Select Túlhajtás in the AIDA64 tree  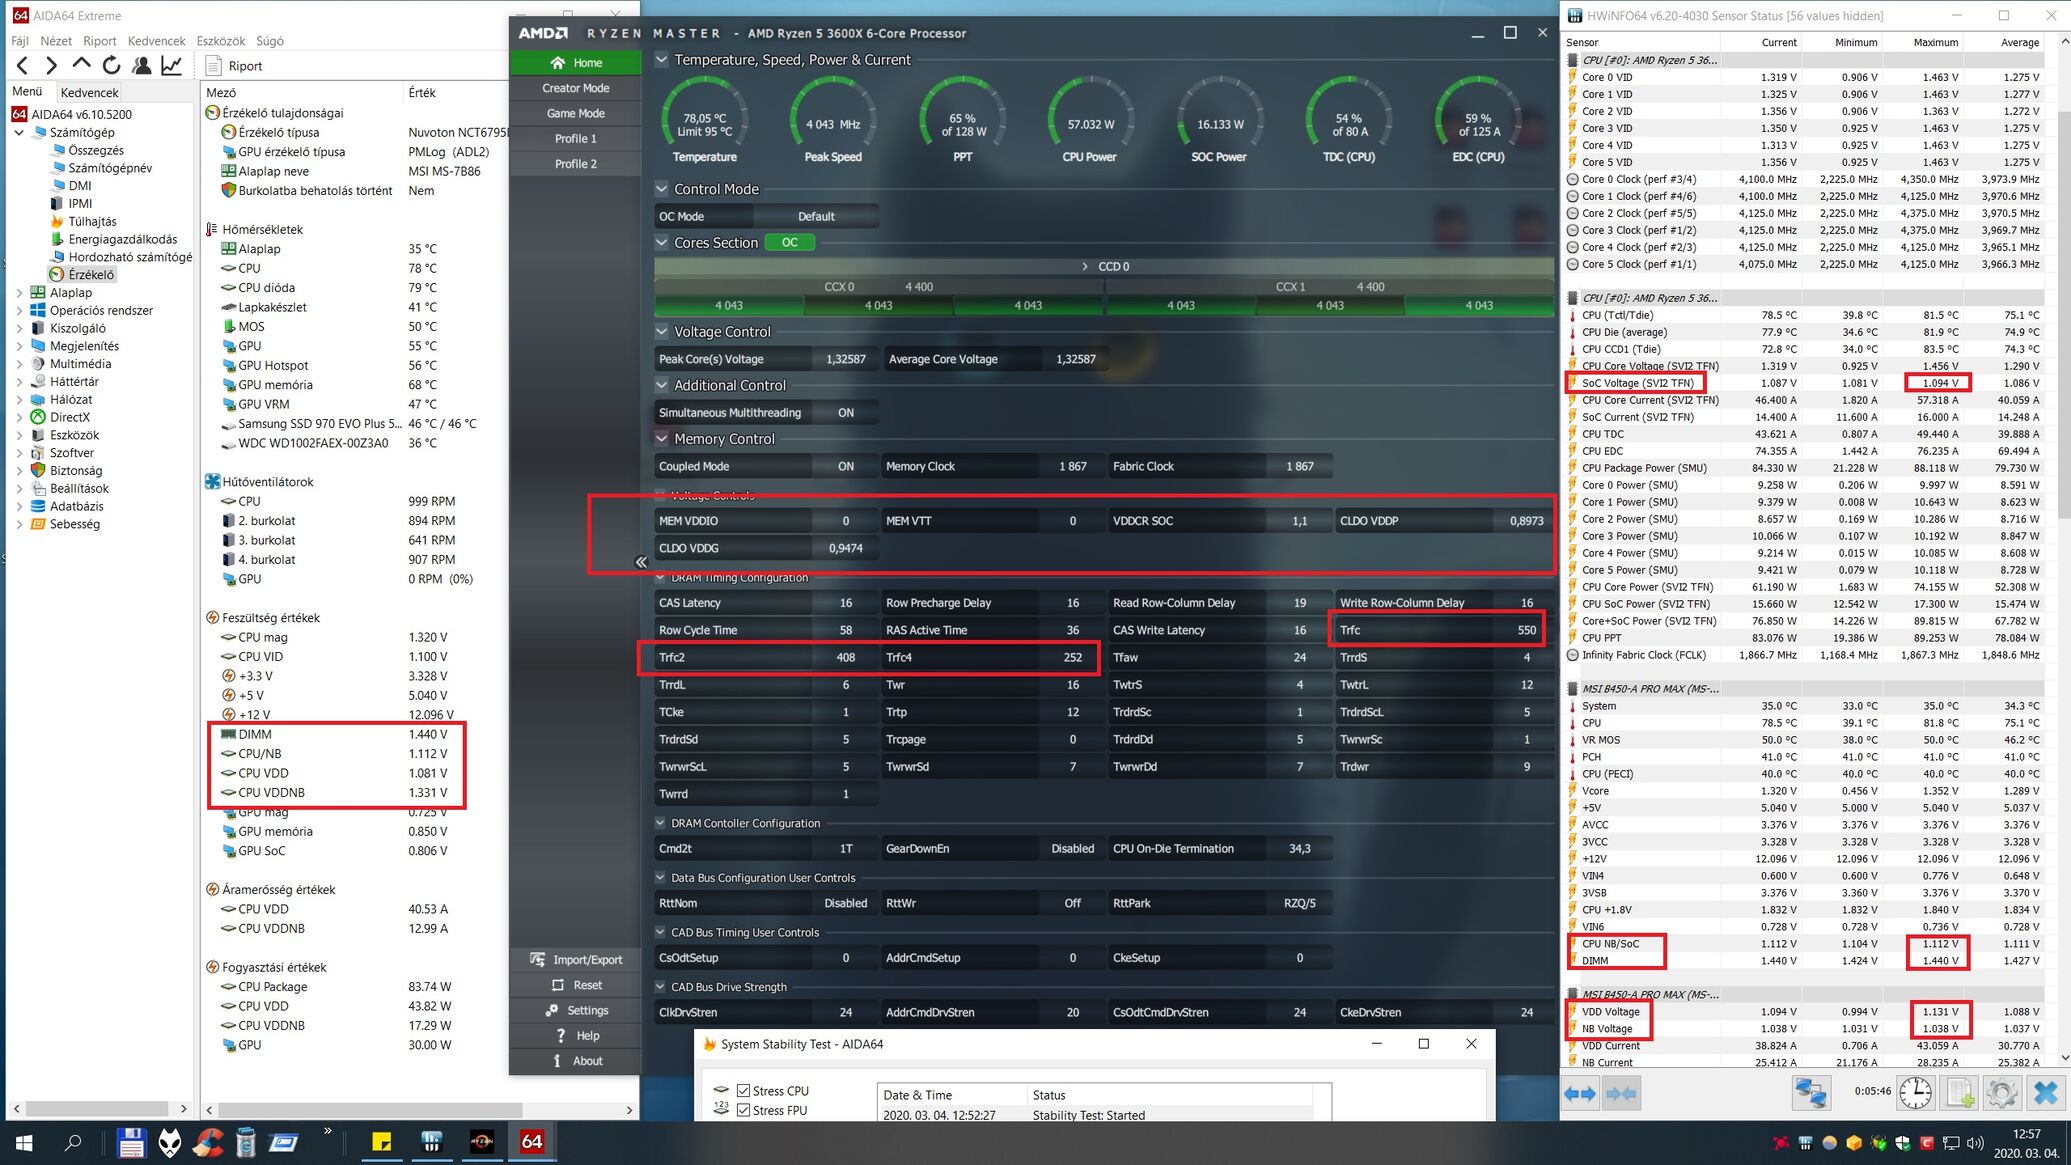[92, 221]
